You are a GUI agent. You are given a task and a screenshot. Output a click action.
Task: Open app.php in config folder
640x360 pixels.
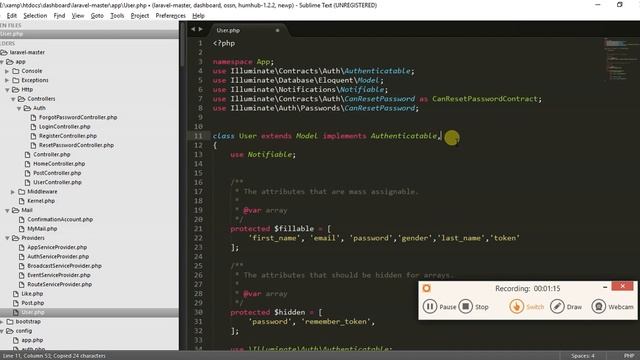pos(32,340)
